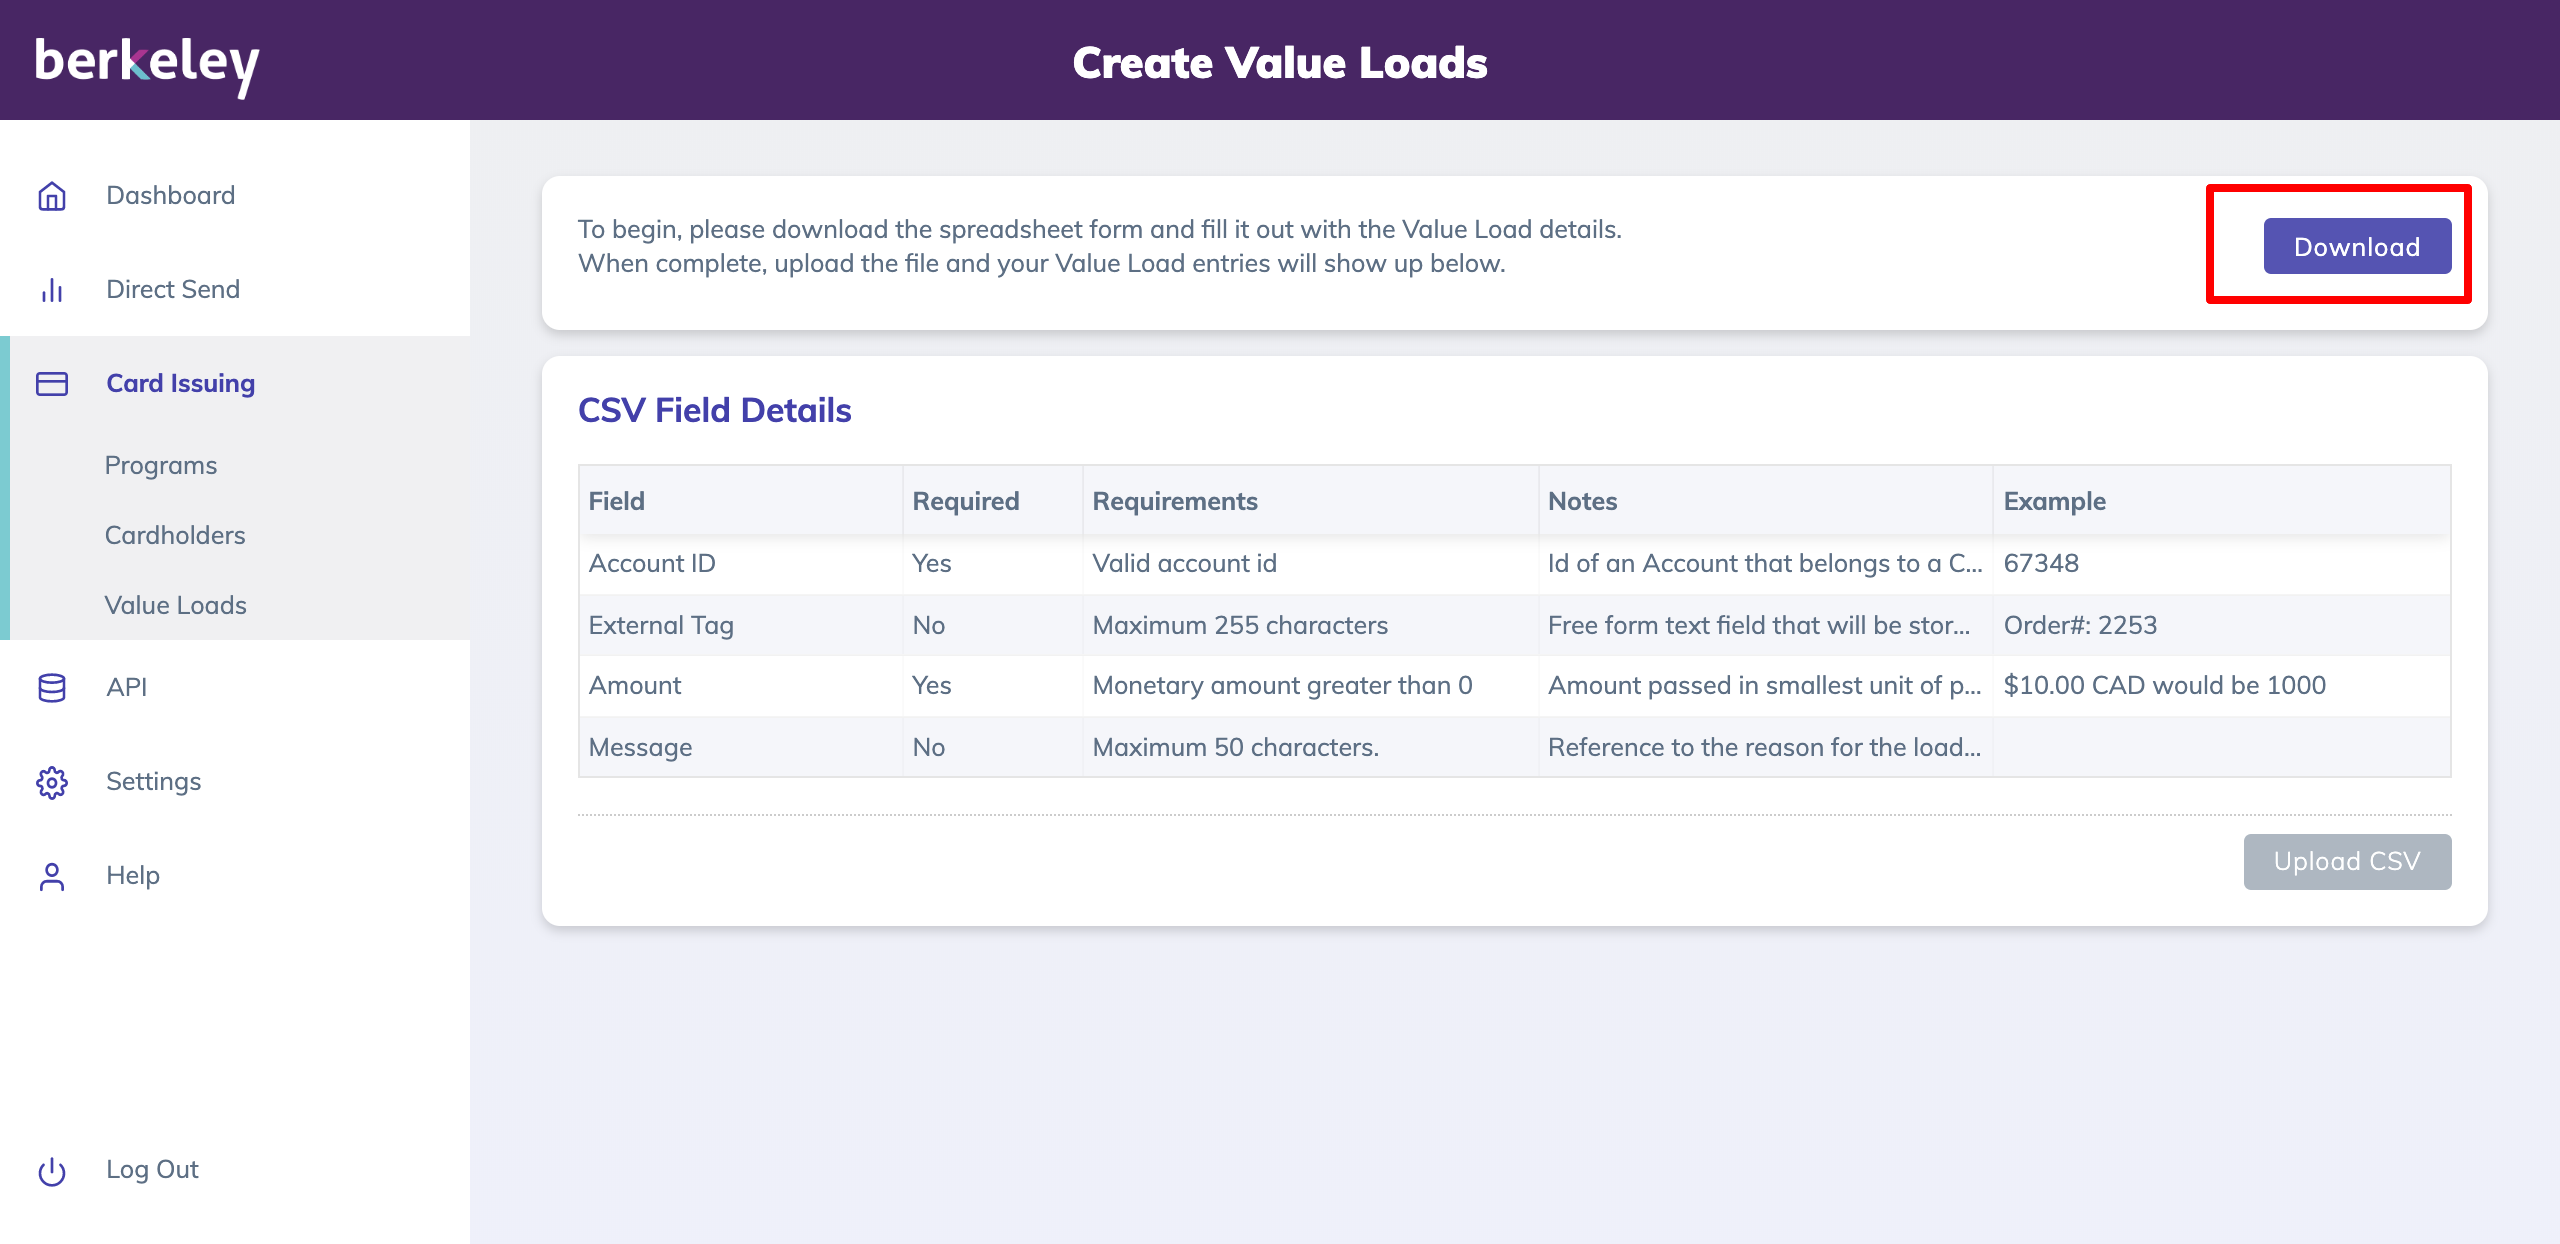The width and height of the screenshot is (2560, 1244).
Task: Click the Help person icon
Action: point(52,876)
